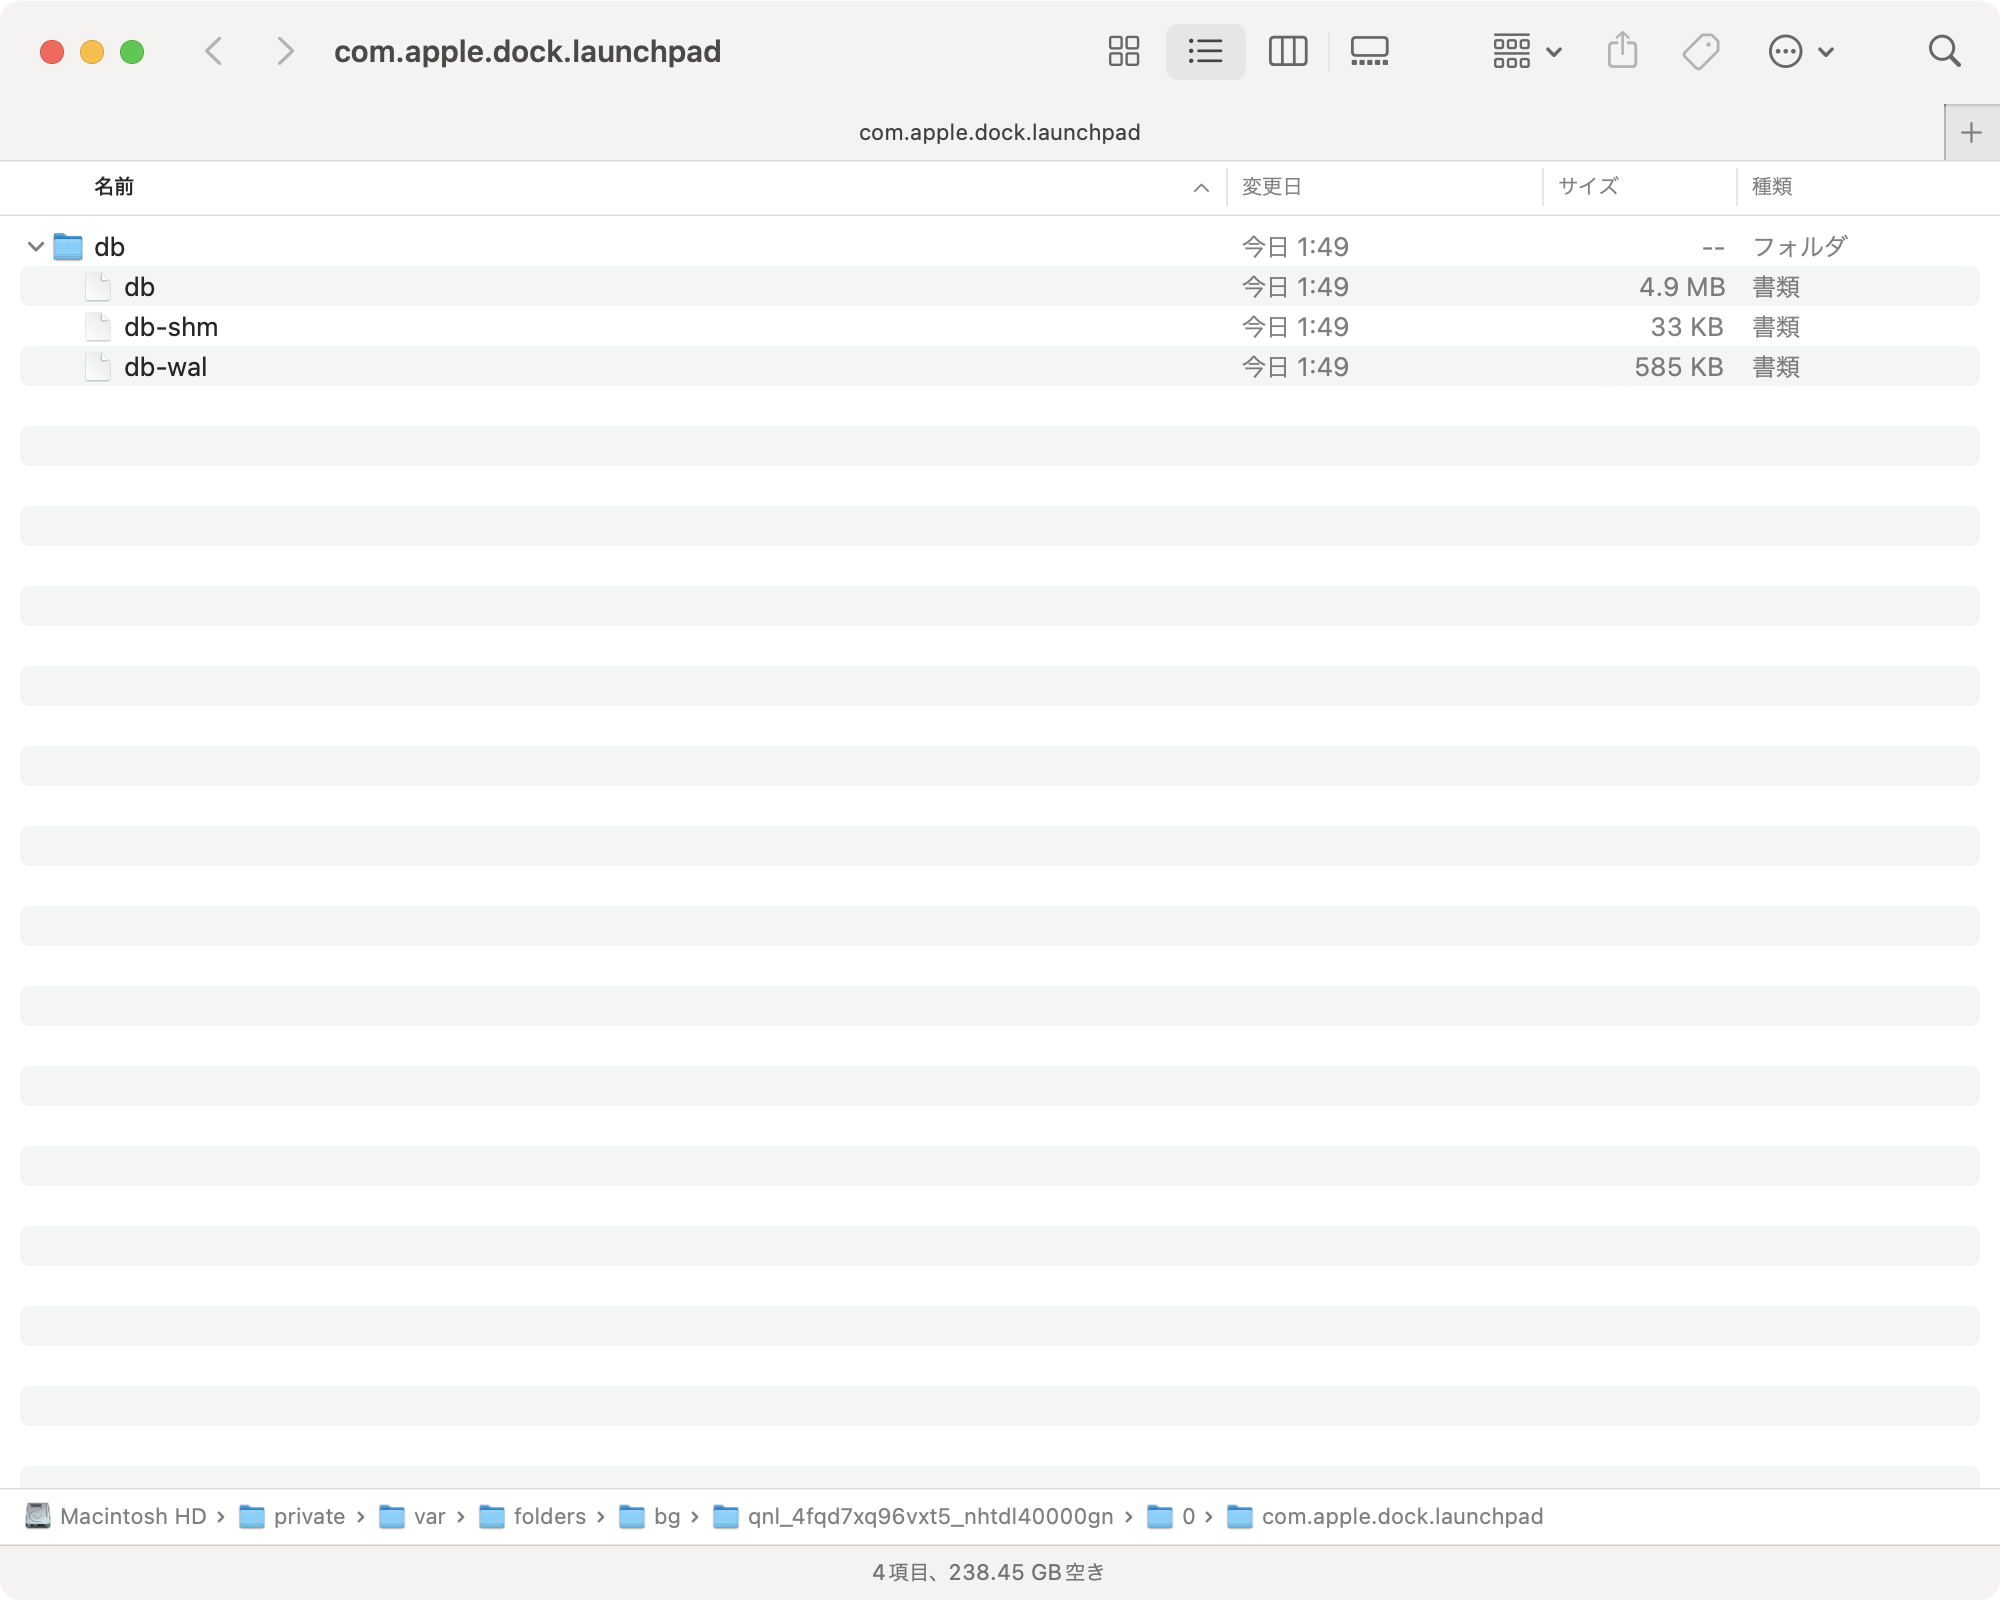This screenshot has height=1600, width=2000.
Task: Sort by 変更日 column header
Action: pyautogui.click(x=1272, y=186)
